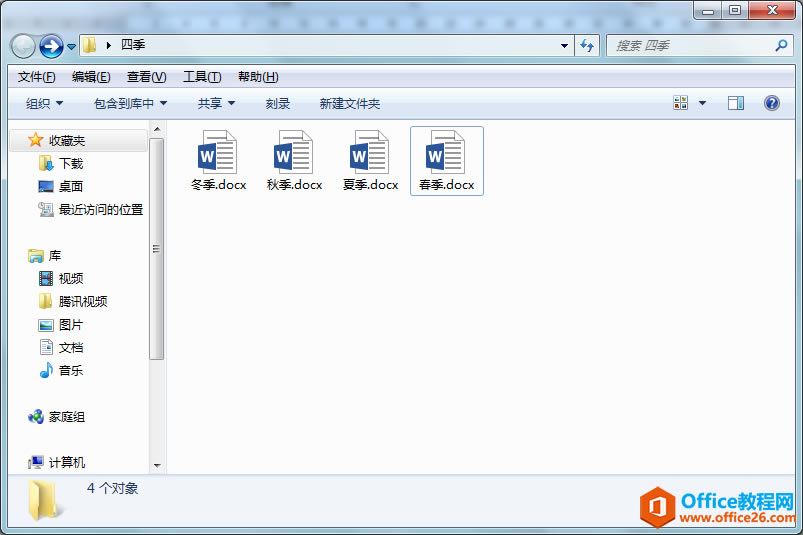Image resolution: width=803 pixels, height=535 pixels.
Task: Open the address bar history dropdown
Action: [x=564, y=46]
